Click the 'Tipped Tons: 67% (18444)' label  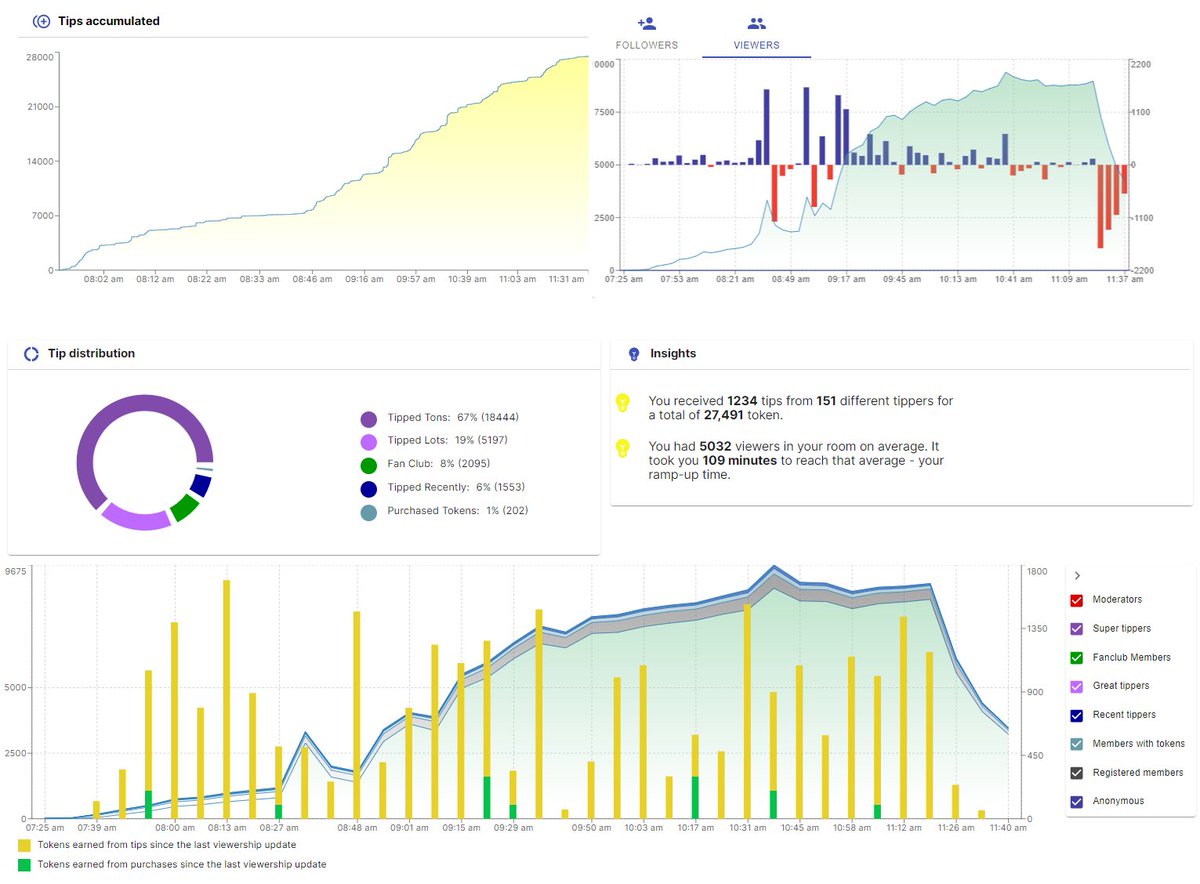tap(451, 418)
